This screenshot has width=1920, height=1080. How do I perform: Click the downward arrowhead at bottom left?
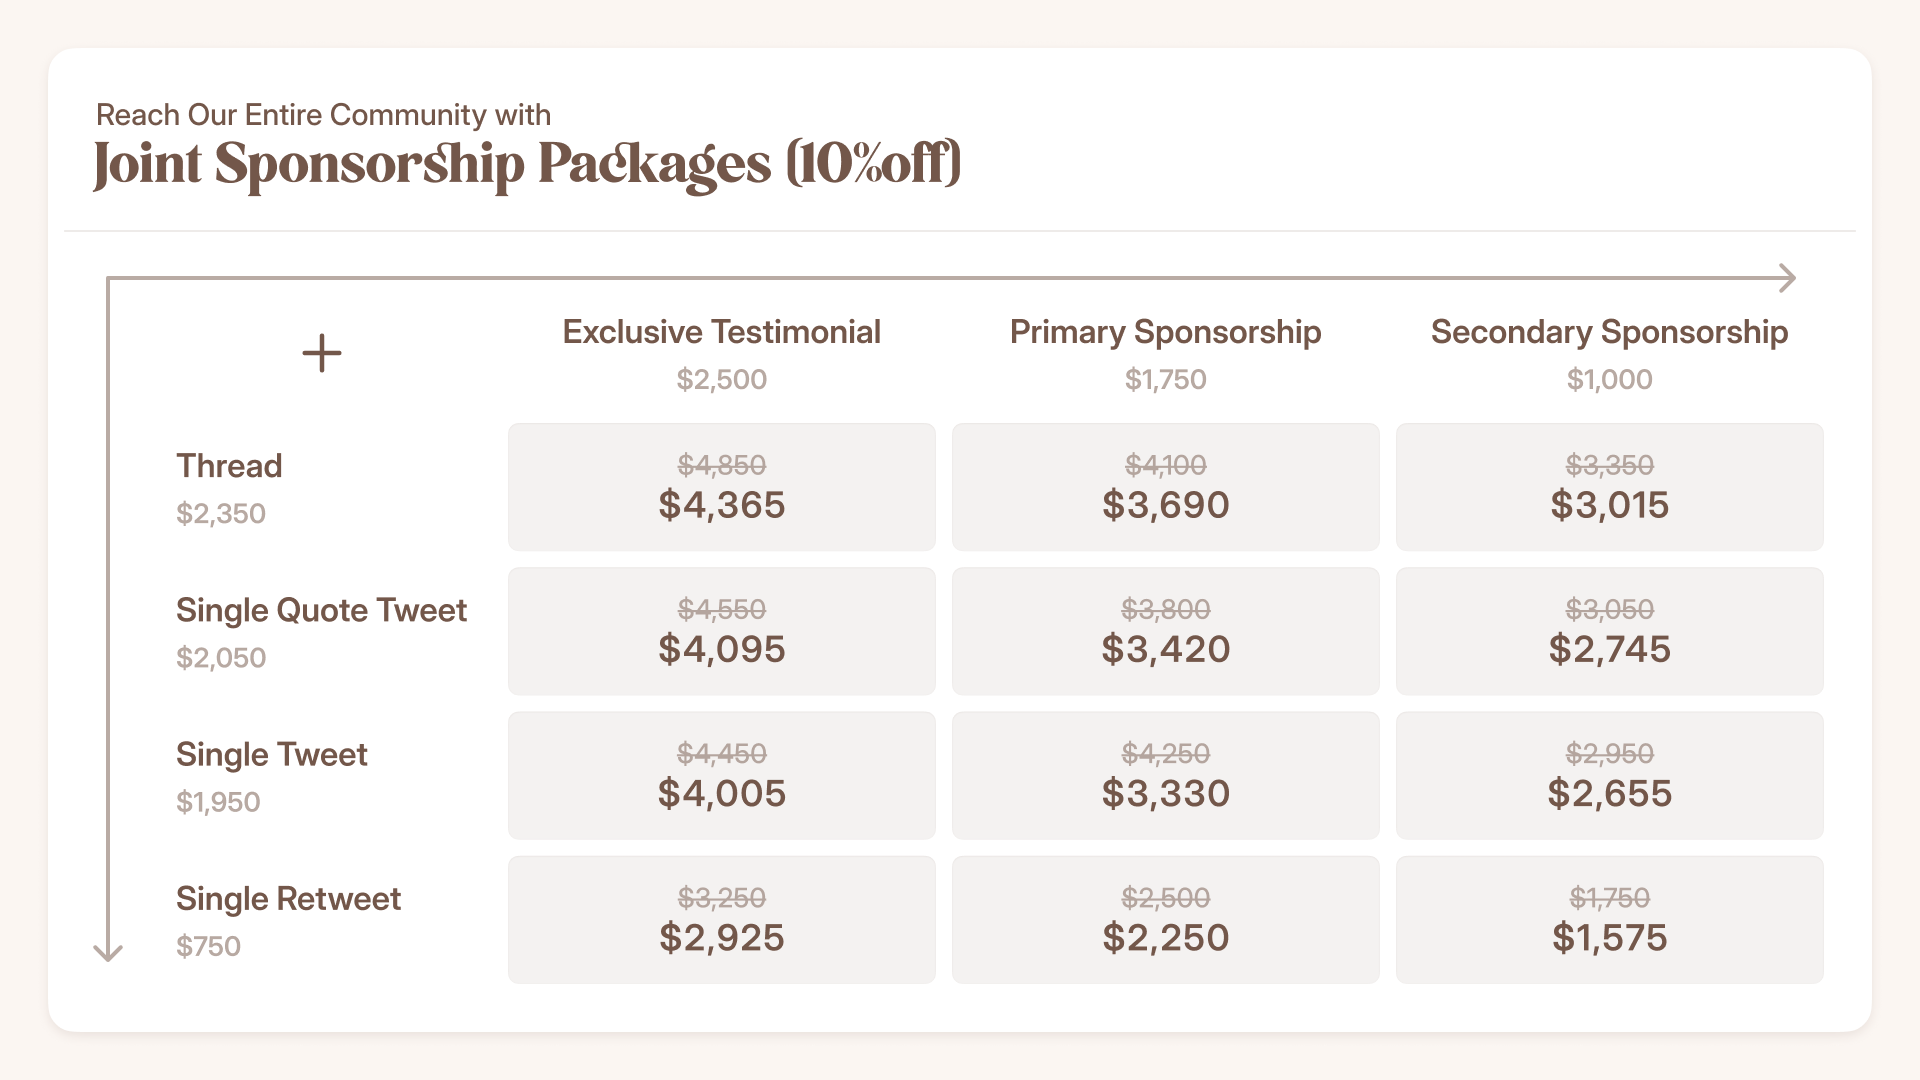(108, 951)
